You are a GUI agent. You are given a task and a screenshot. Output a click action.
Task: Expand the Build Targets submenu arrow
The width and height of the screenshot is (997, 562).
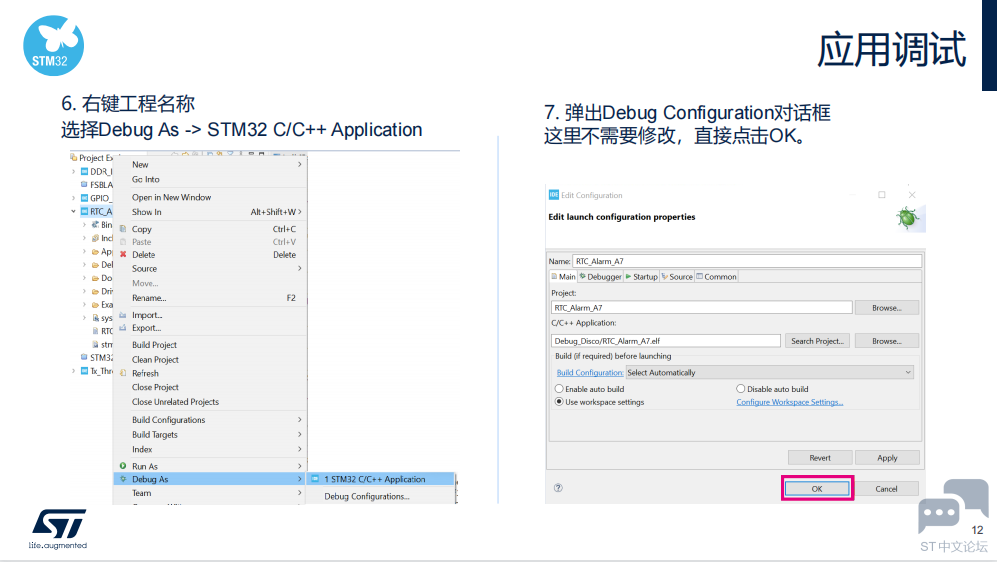click(x=299, y=434)
